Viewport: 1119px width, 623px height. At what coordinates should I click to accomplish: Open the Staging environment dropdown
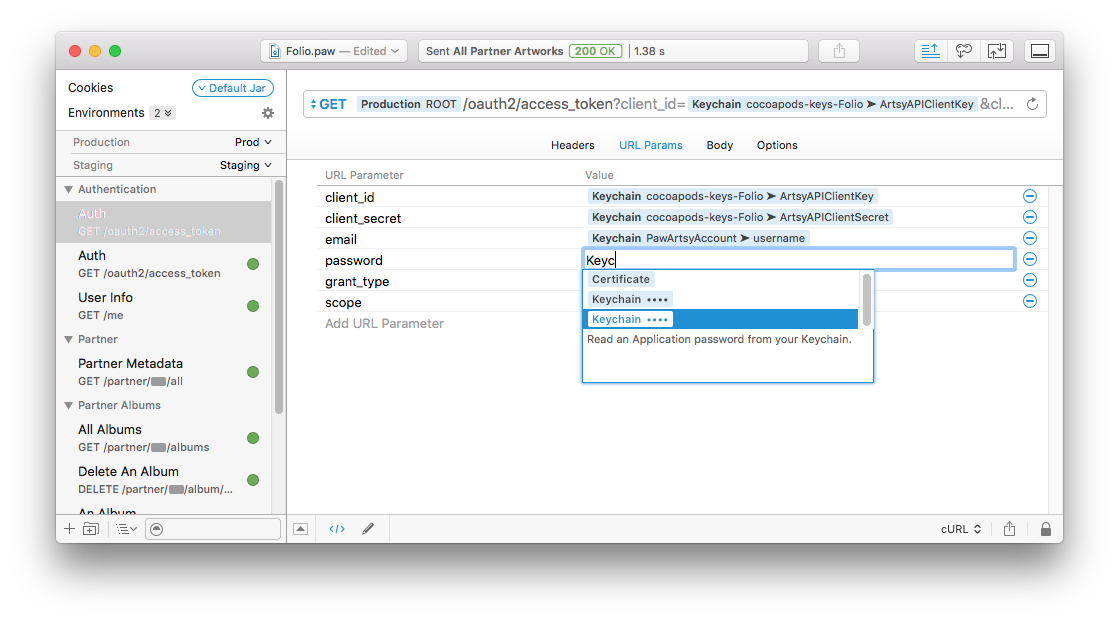click(245, 165)
